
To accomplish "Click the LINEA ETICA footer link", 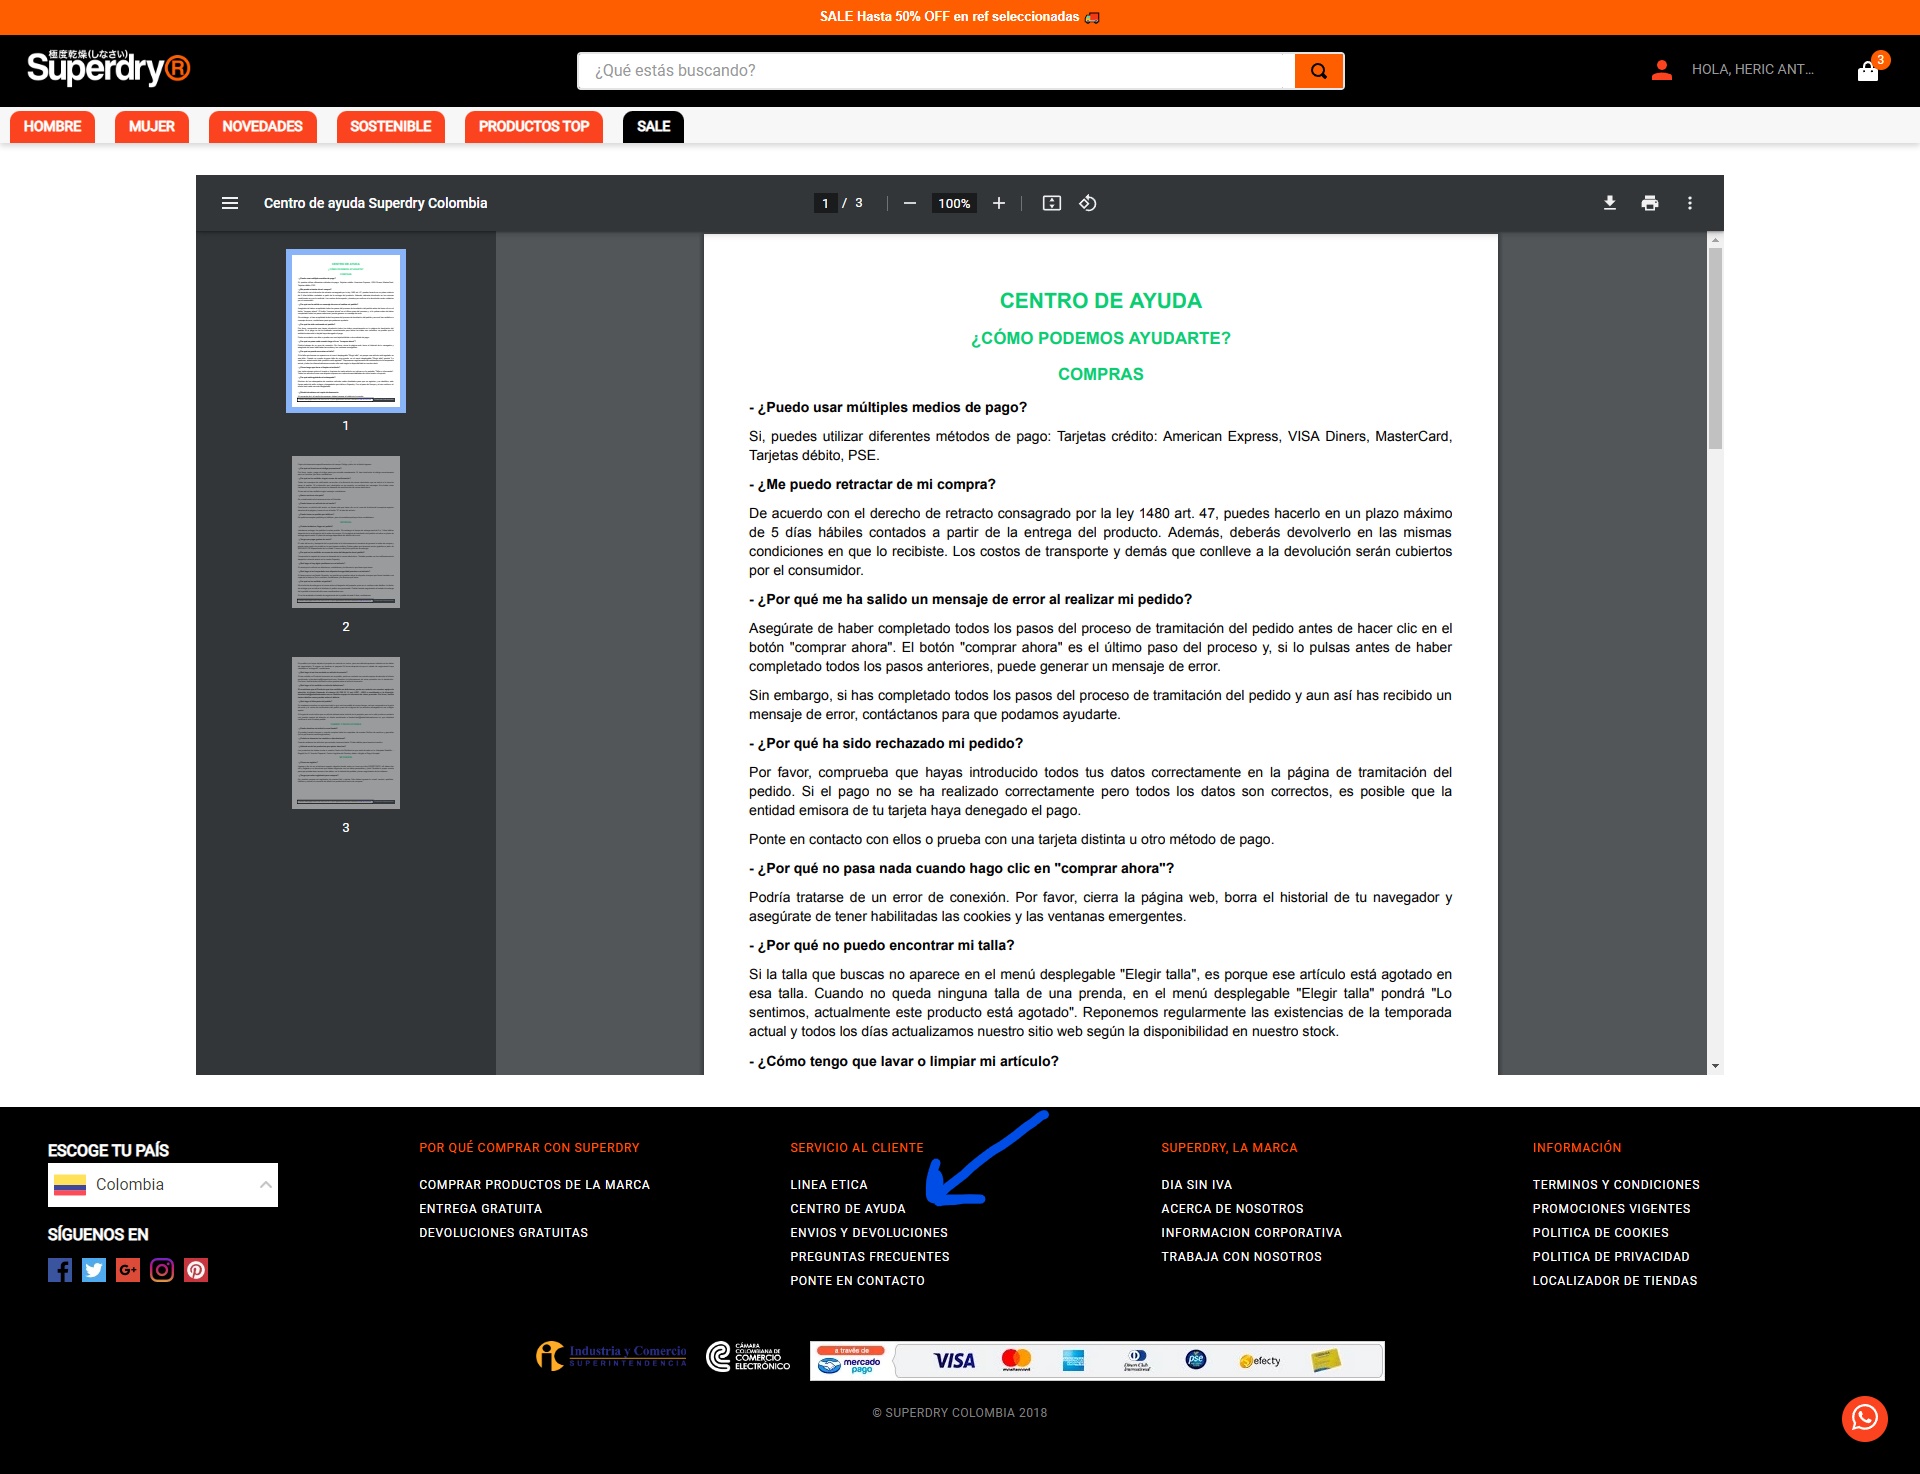I will pyautogui.click(x=829, y=1185).
